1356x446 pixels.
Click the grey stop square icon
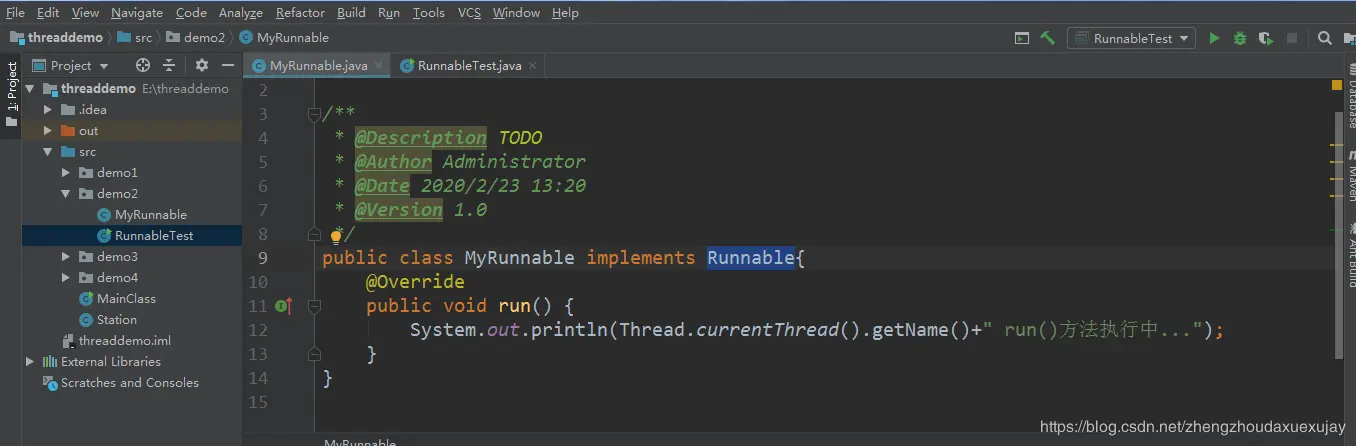pos(1292,38)
